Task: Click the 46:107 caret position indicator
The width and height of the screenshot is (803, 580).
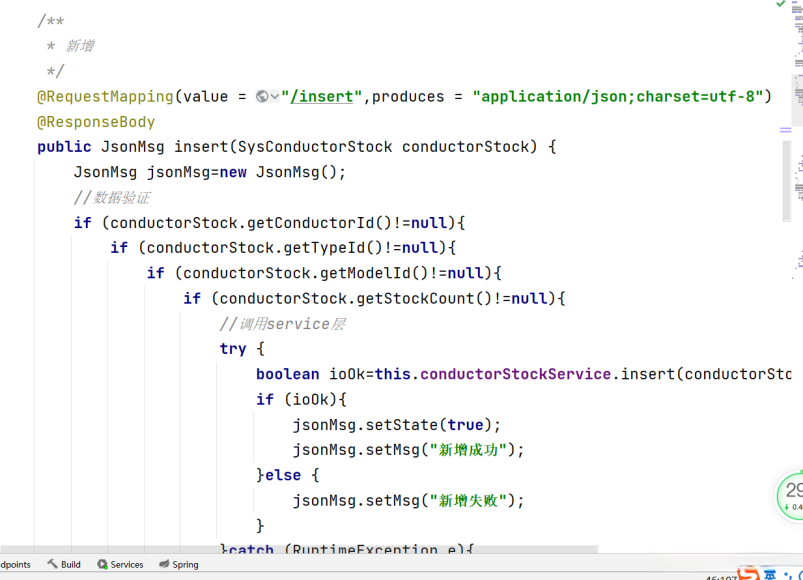Action: pyautogui.click(x=721, y=577)
